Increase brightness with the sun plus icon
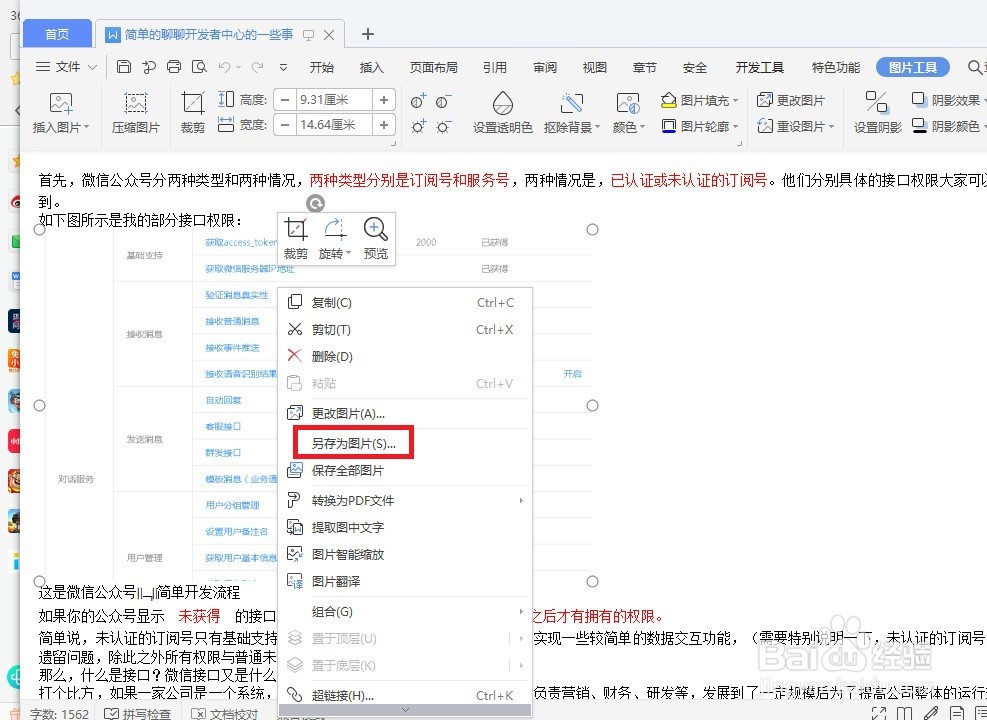 419,127
